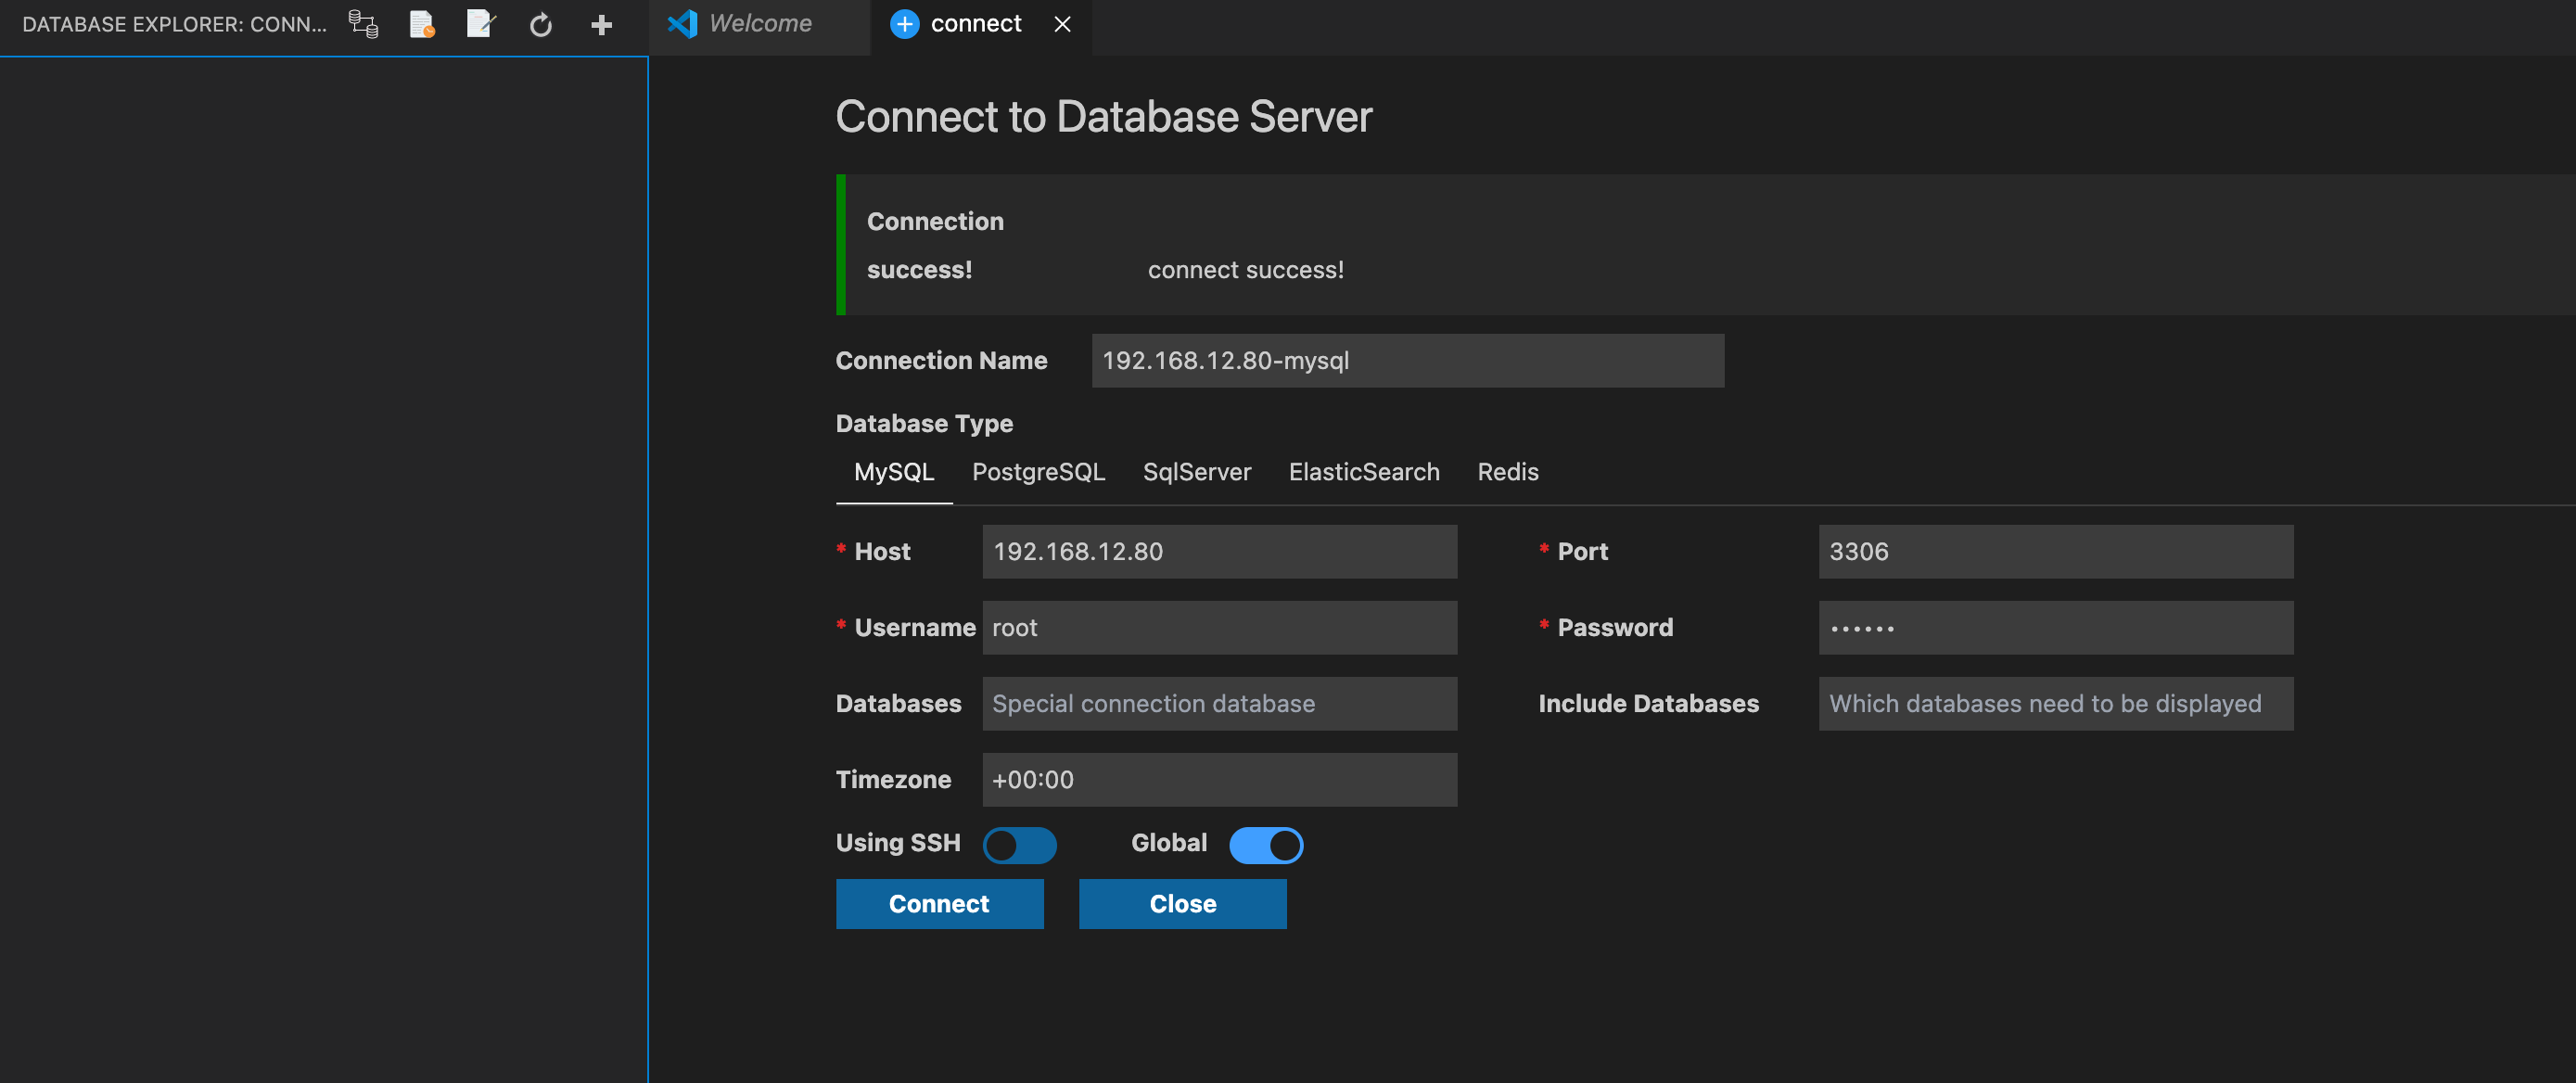Click the blue Connect button
This screenshot has width=2576, height=1083.
[x=939, y=903]
